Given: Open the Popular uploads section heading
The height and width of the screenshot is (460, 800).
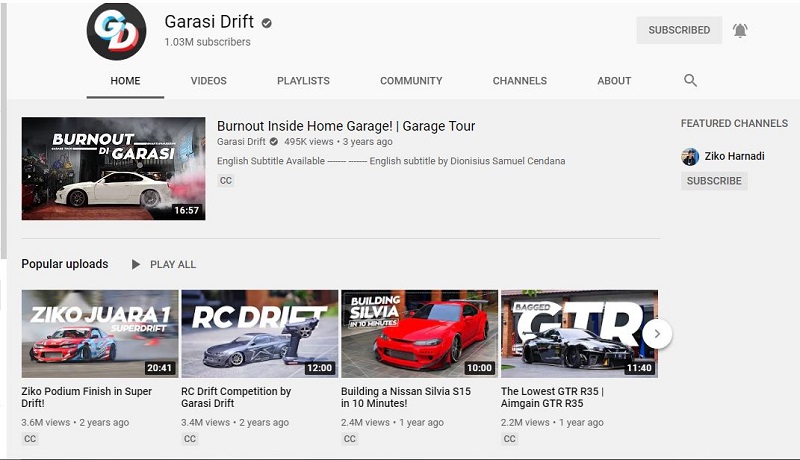Looking at the screenshot, I should pyautogui.click(x=65, y=264).
